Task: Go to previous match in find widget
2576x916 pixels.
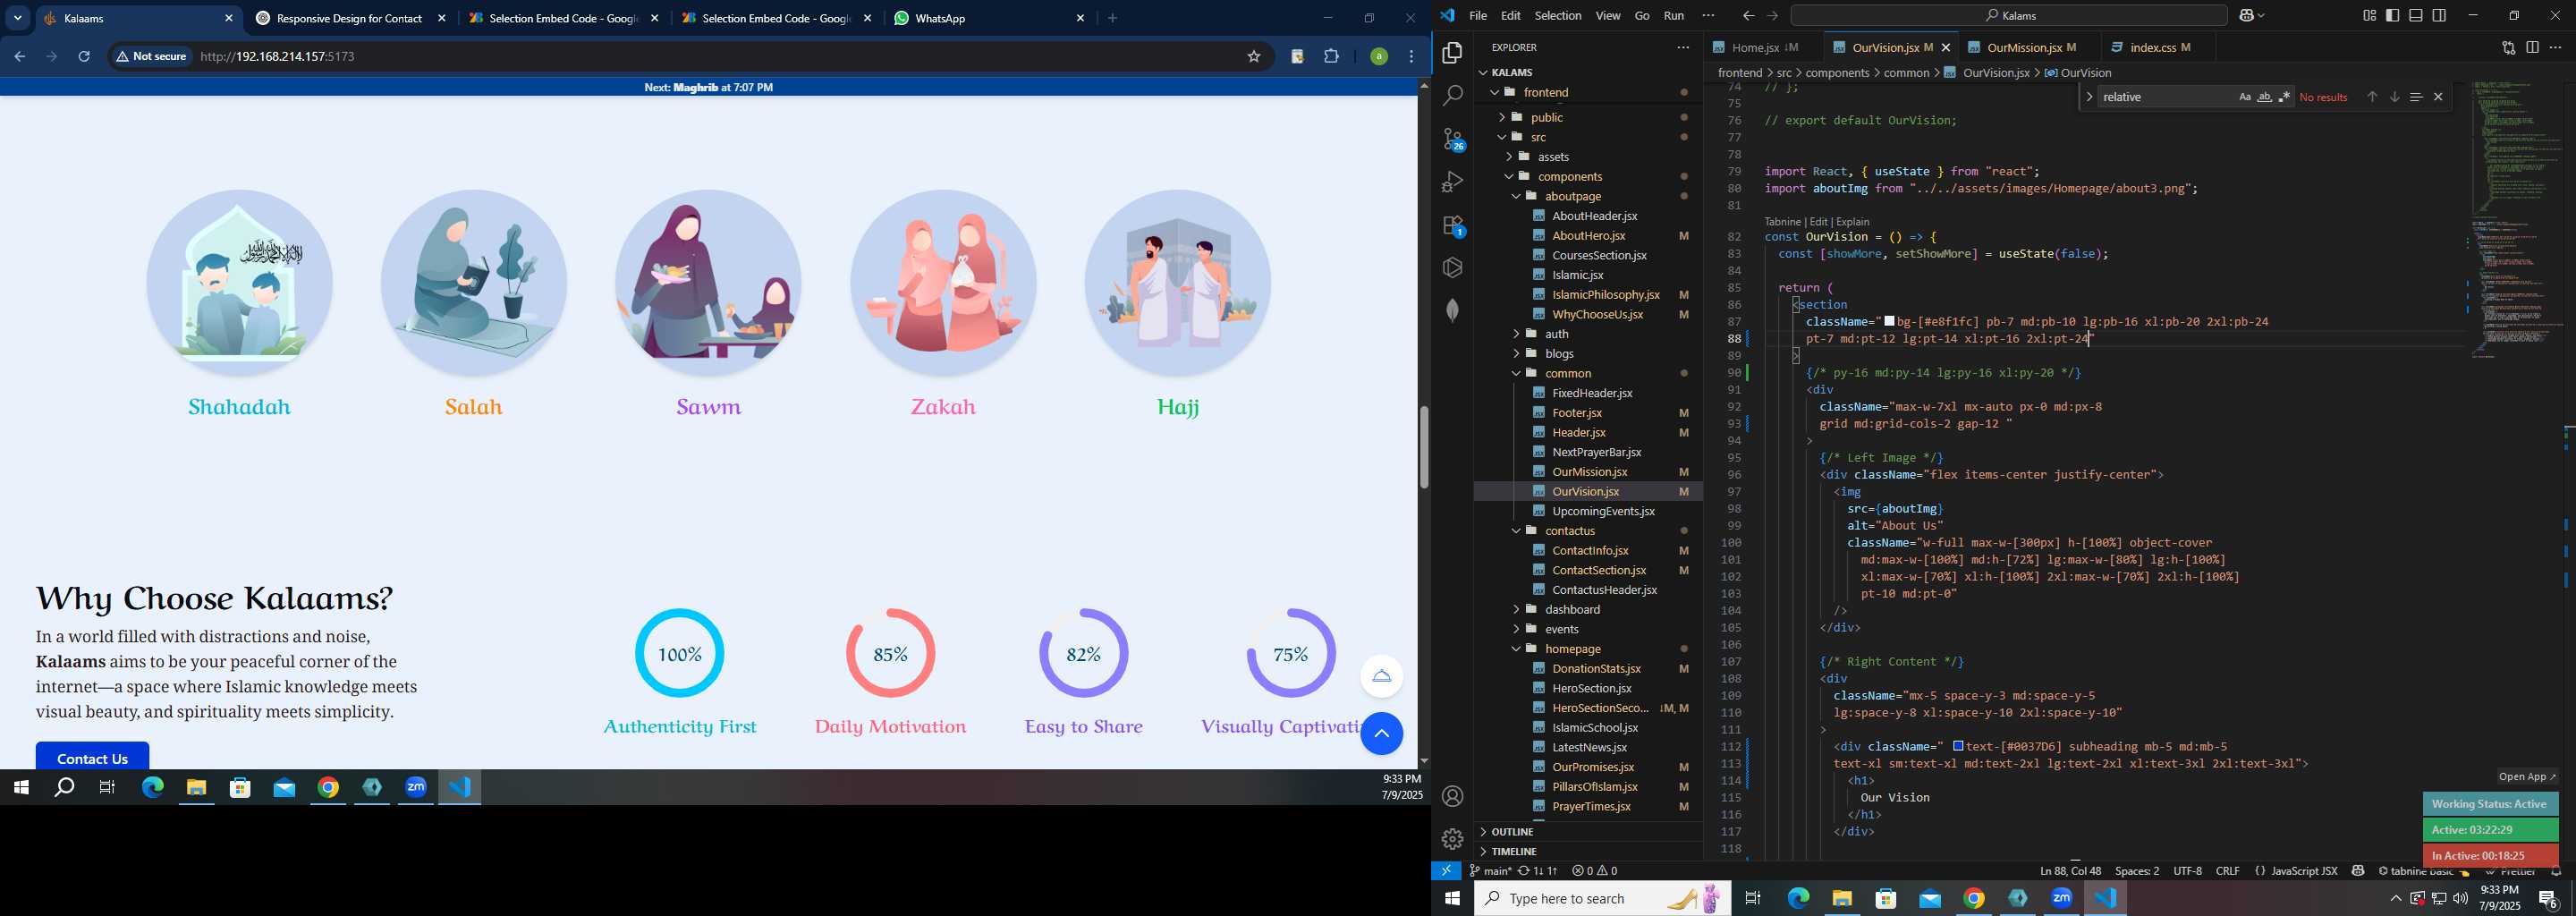Action: pos(2371,97)
